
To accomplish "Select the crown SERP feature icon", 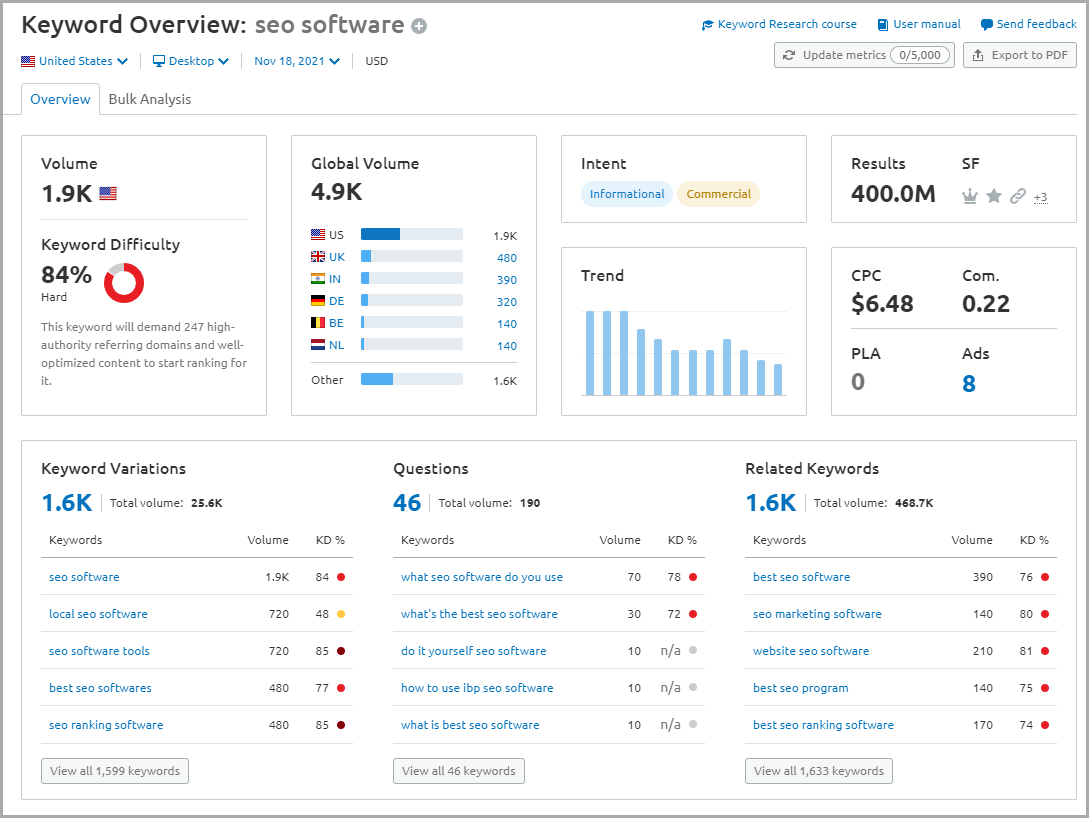I will [969, 197].
